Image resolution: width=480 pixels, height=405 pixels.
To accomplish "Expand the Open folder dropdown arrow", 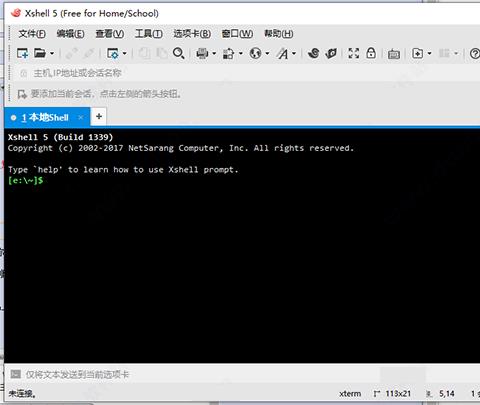I will point(52,53).
